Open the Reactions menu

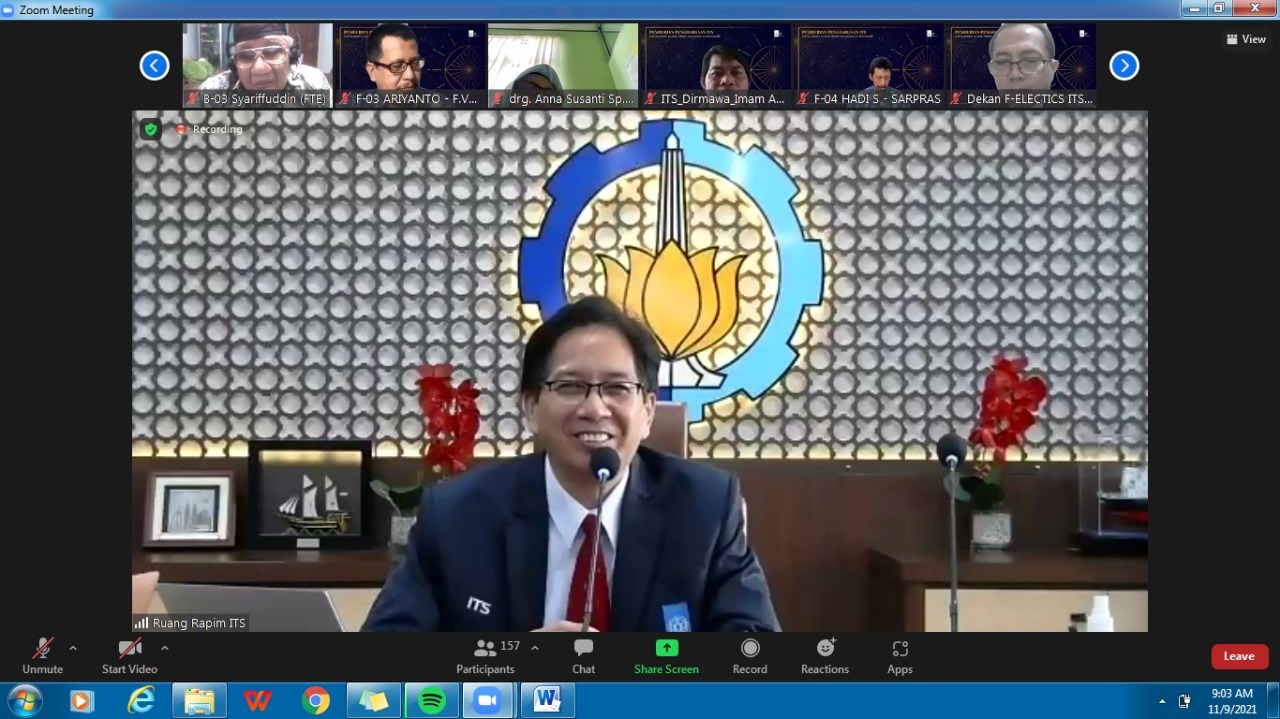coord(824,656)
